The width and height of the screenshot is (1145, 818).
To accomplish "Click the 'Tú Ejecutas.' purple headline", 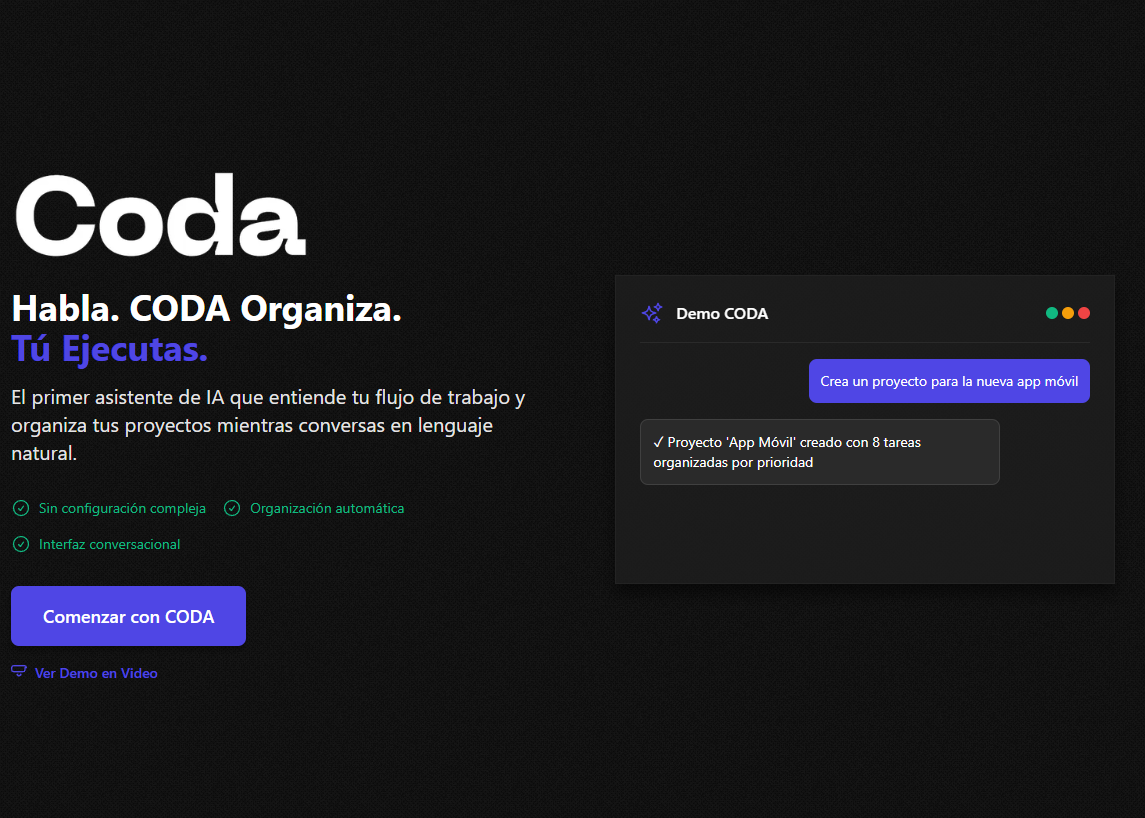I will [x=108, y=349].
